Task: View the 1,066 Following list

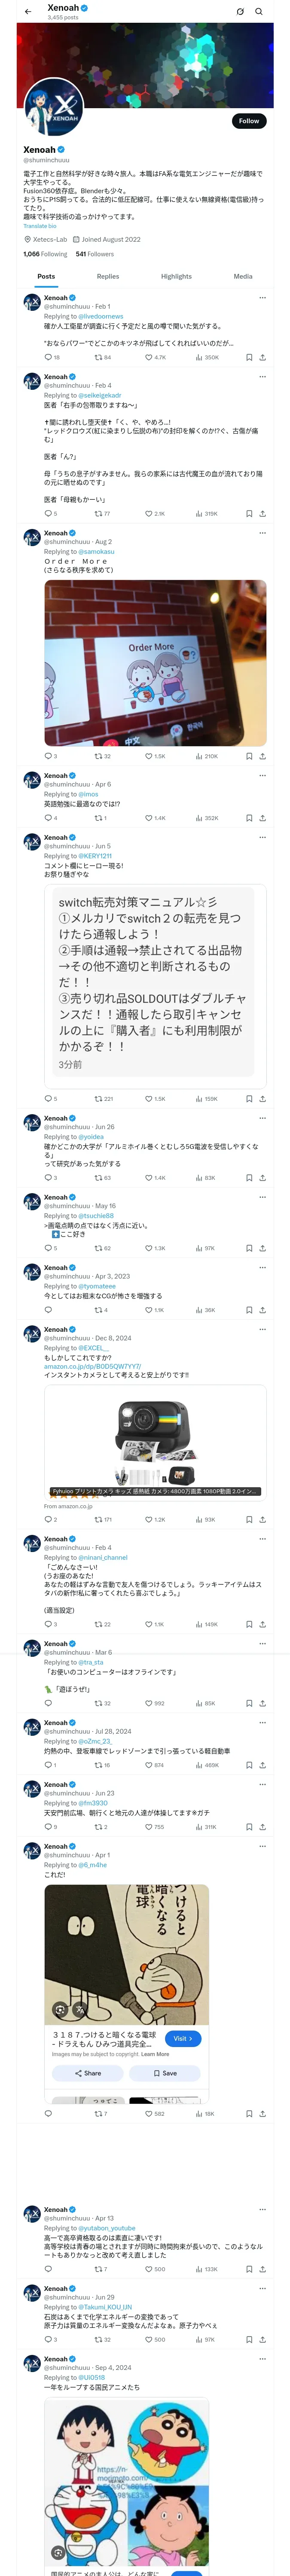Action: pos(45,254)
